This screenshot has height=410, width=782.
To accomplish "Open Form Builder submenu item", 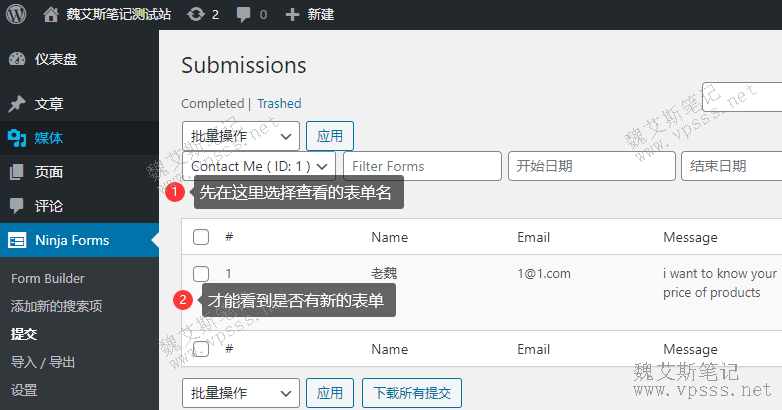I will coord(48,279).
